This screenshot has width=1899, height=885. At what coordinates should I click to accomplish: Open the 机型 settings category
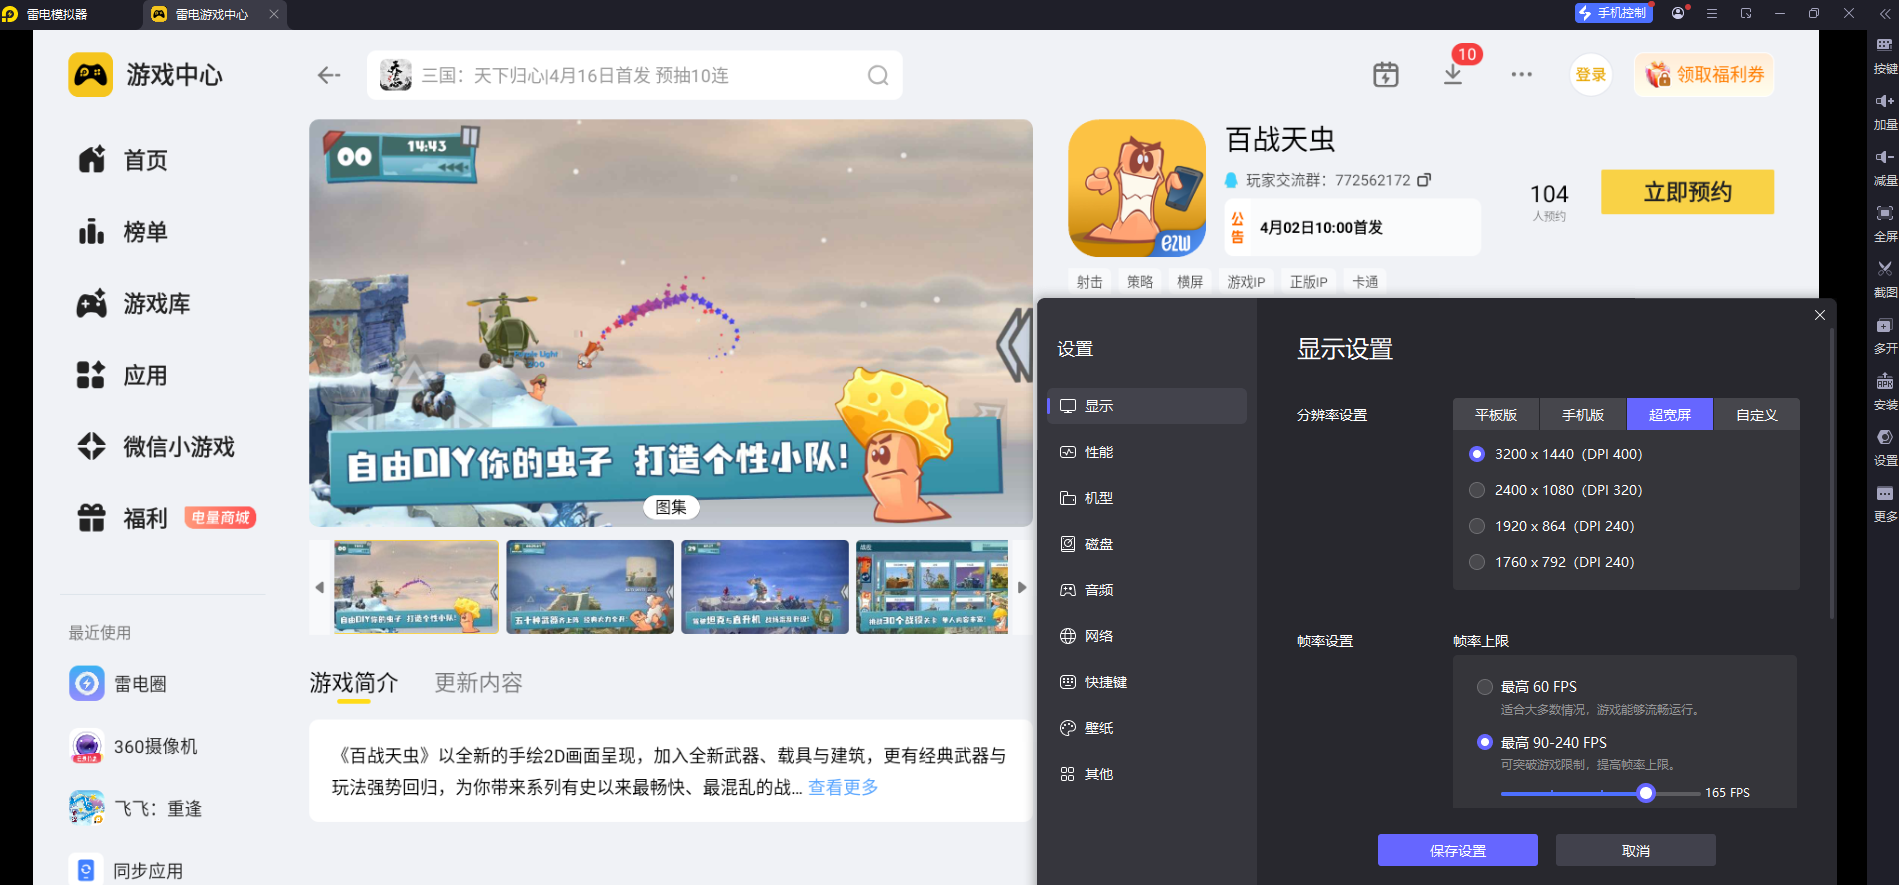click(x=1147, y=498)
